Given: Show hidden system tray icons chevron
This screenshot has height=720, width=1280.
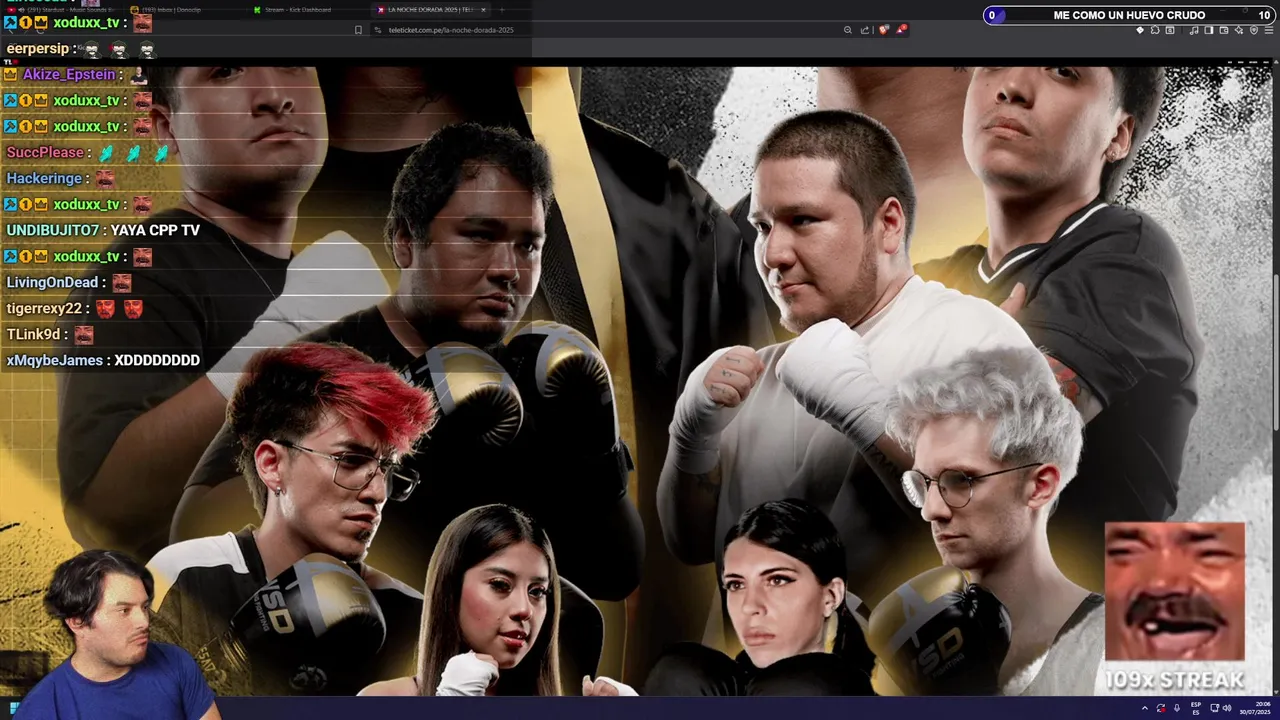Looking at the screenshot, I should pos(1145,708).
